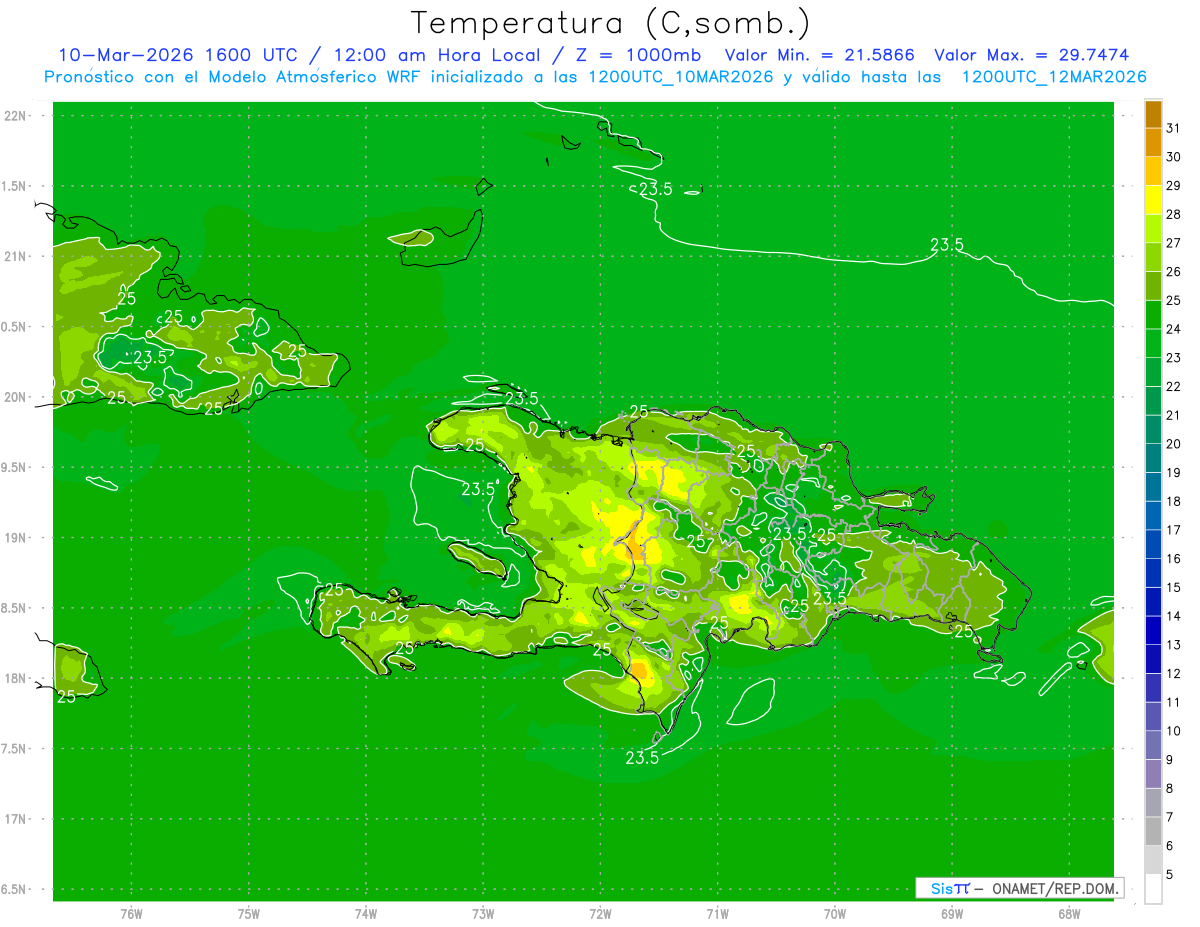
Task: Click the 72W longitude axis label
Action: 600,913
